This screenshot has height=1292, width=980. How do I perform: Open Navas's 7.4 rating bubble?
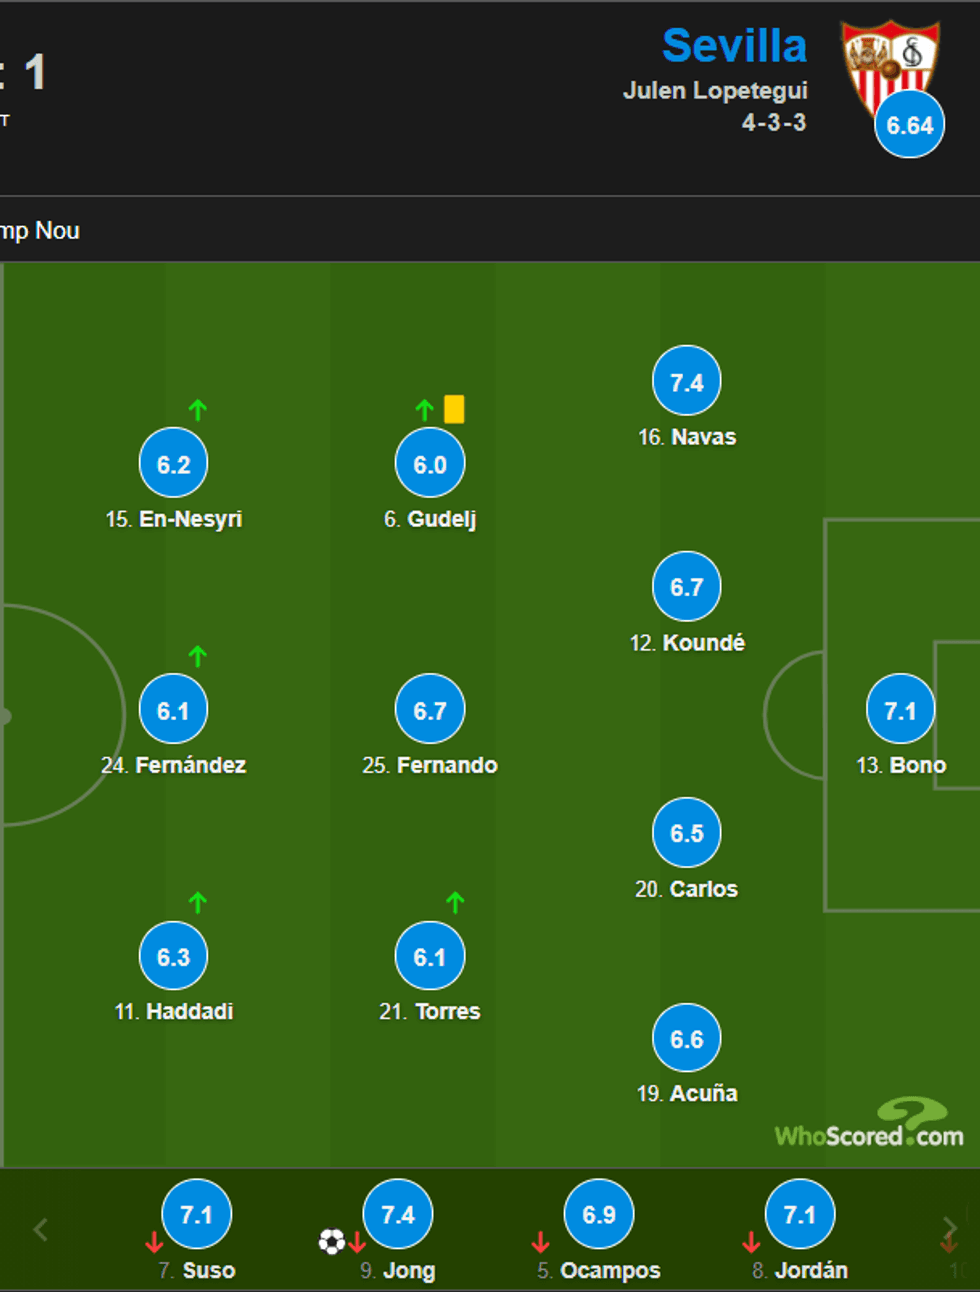[x=687, y=381]
